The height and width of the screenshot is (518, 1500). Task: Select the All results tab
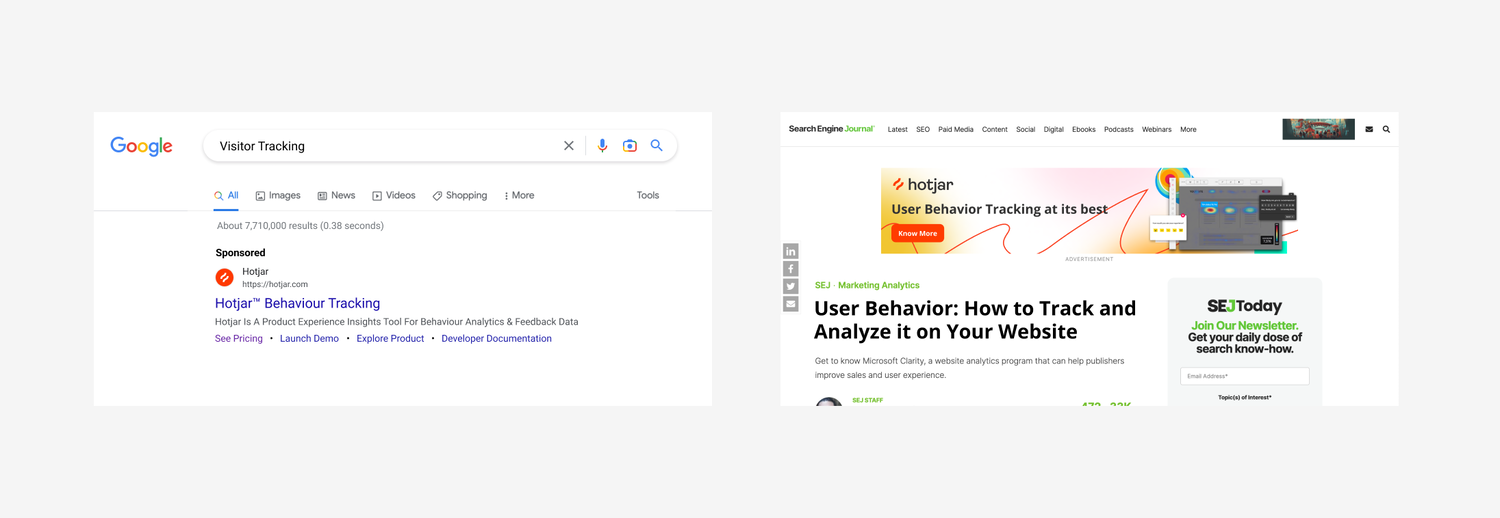click(226, 196)
